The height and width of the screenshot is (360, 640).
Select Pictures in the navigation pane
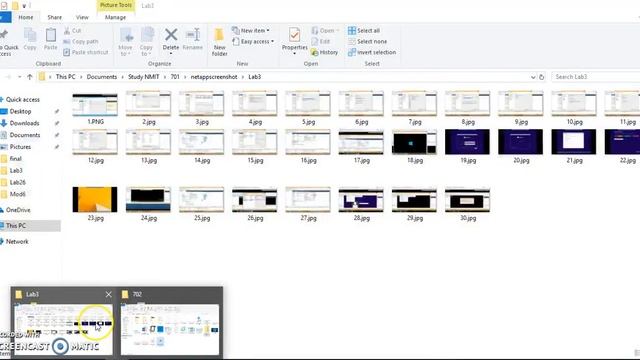pyautogui.click(x=20, y=147)
